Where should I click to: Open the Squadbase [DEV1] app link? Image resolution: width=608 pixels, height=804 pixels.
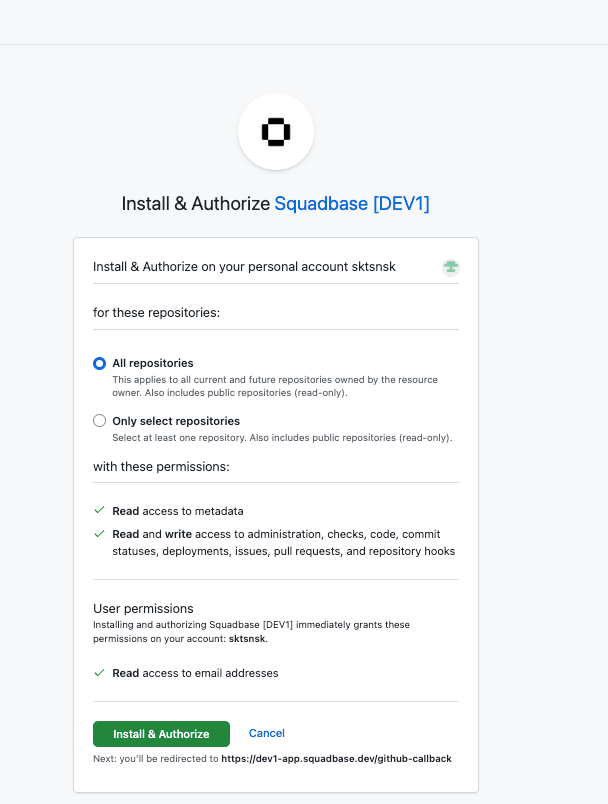[352, 204]
